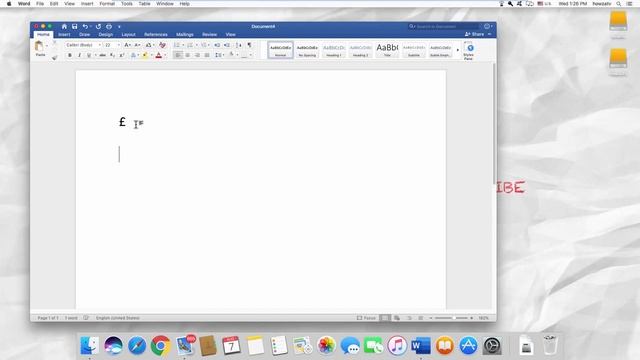Apply the Subtitle style
The image size is (640, 360).
(x=413, y=50)
